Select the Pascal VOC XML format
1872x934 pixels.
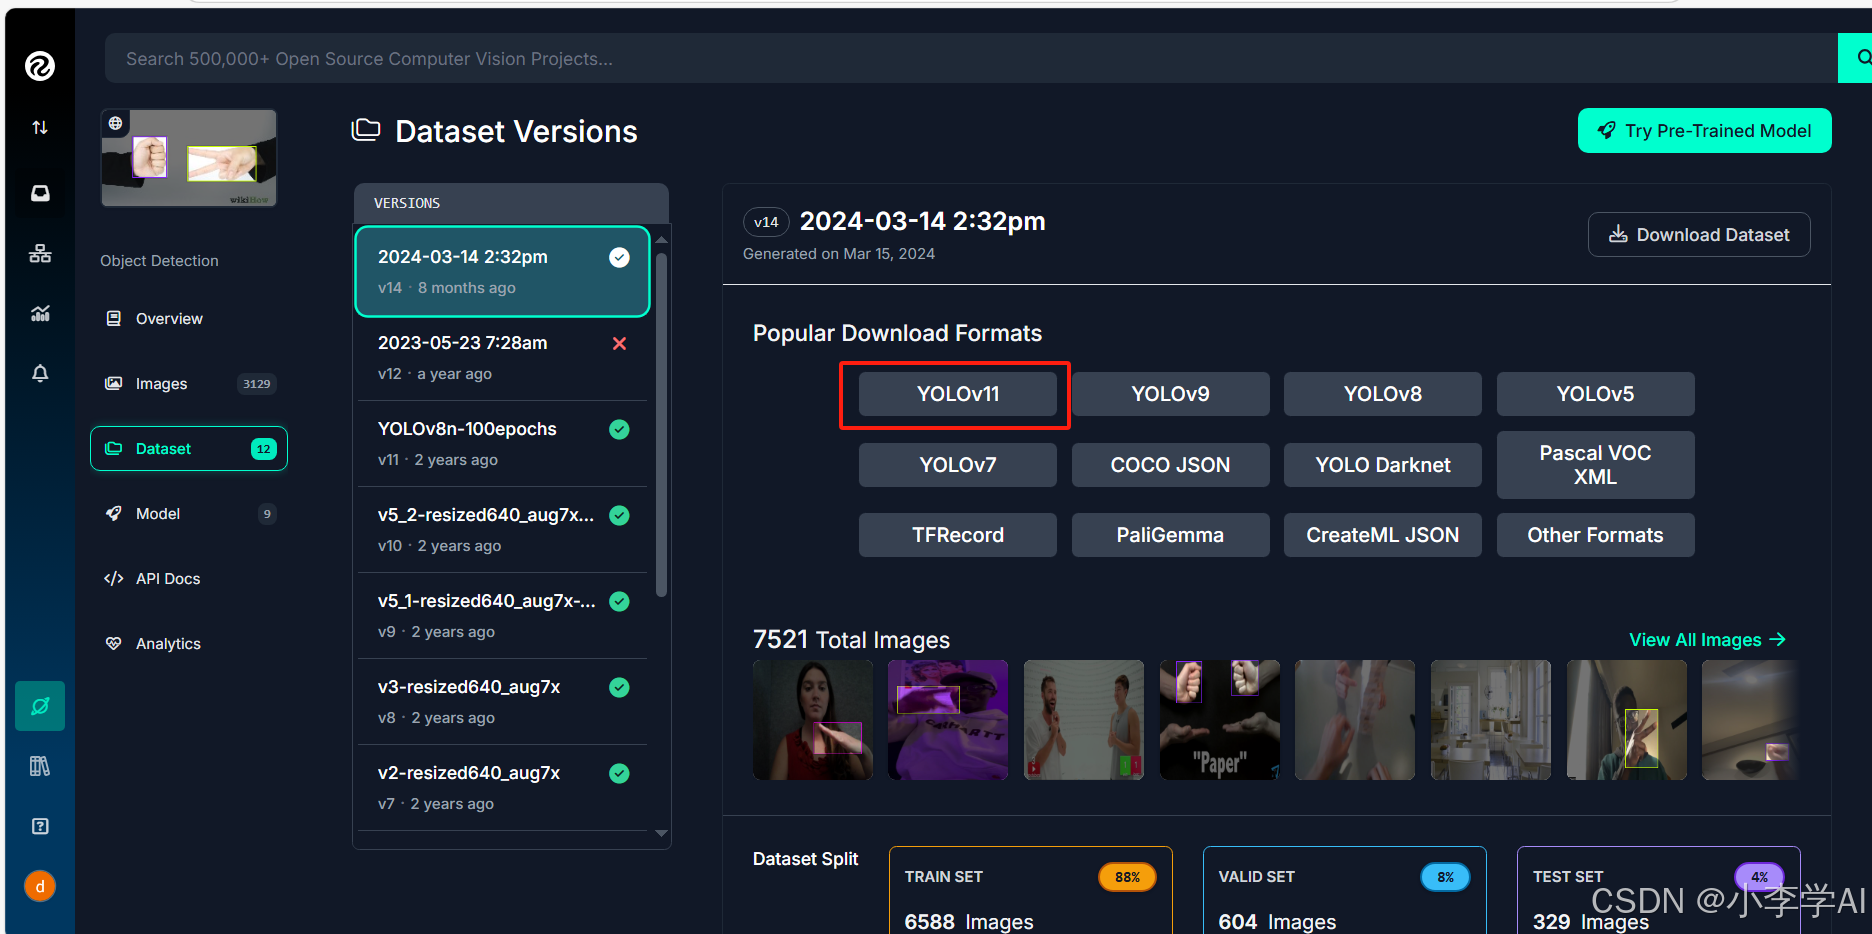pyautogui.click(x=1595, y=465)
